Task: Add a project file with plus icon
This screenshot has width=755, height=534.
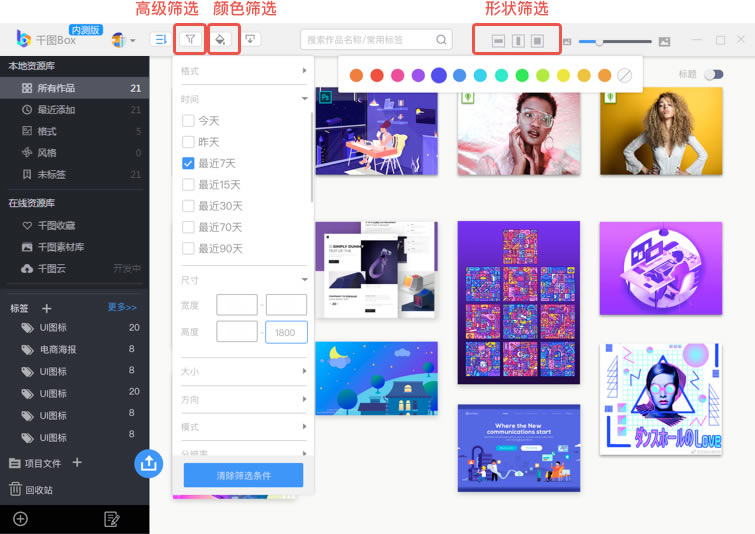Action: pos(77,463)
